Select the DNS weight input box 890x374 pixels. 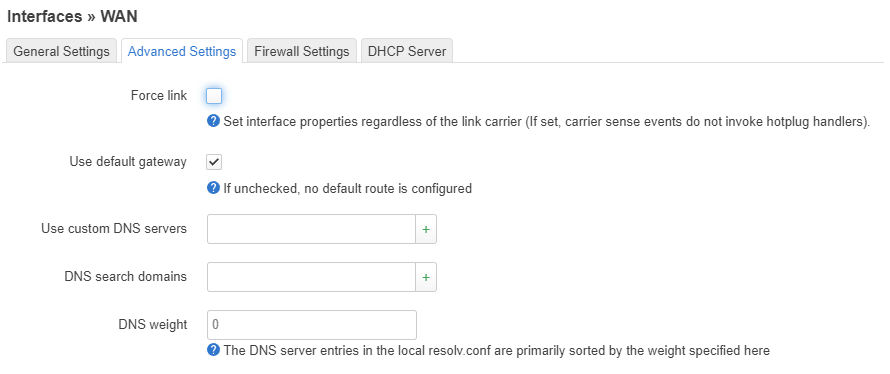pos(312,325)
